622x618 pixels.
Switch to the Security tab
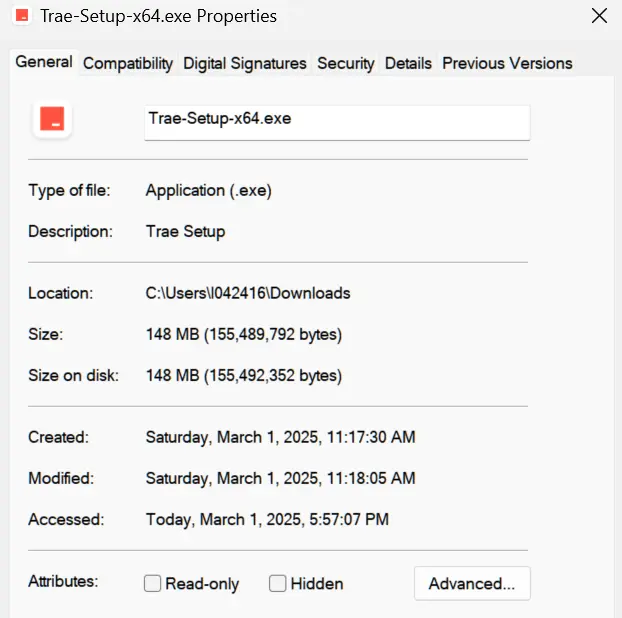(x=346, y=63)
